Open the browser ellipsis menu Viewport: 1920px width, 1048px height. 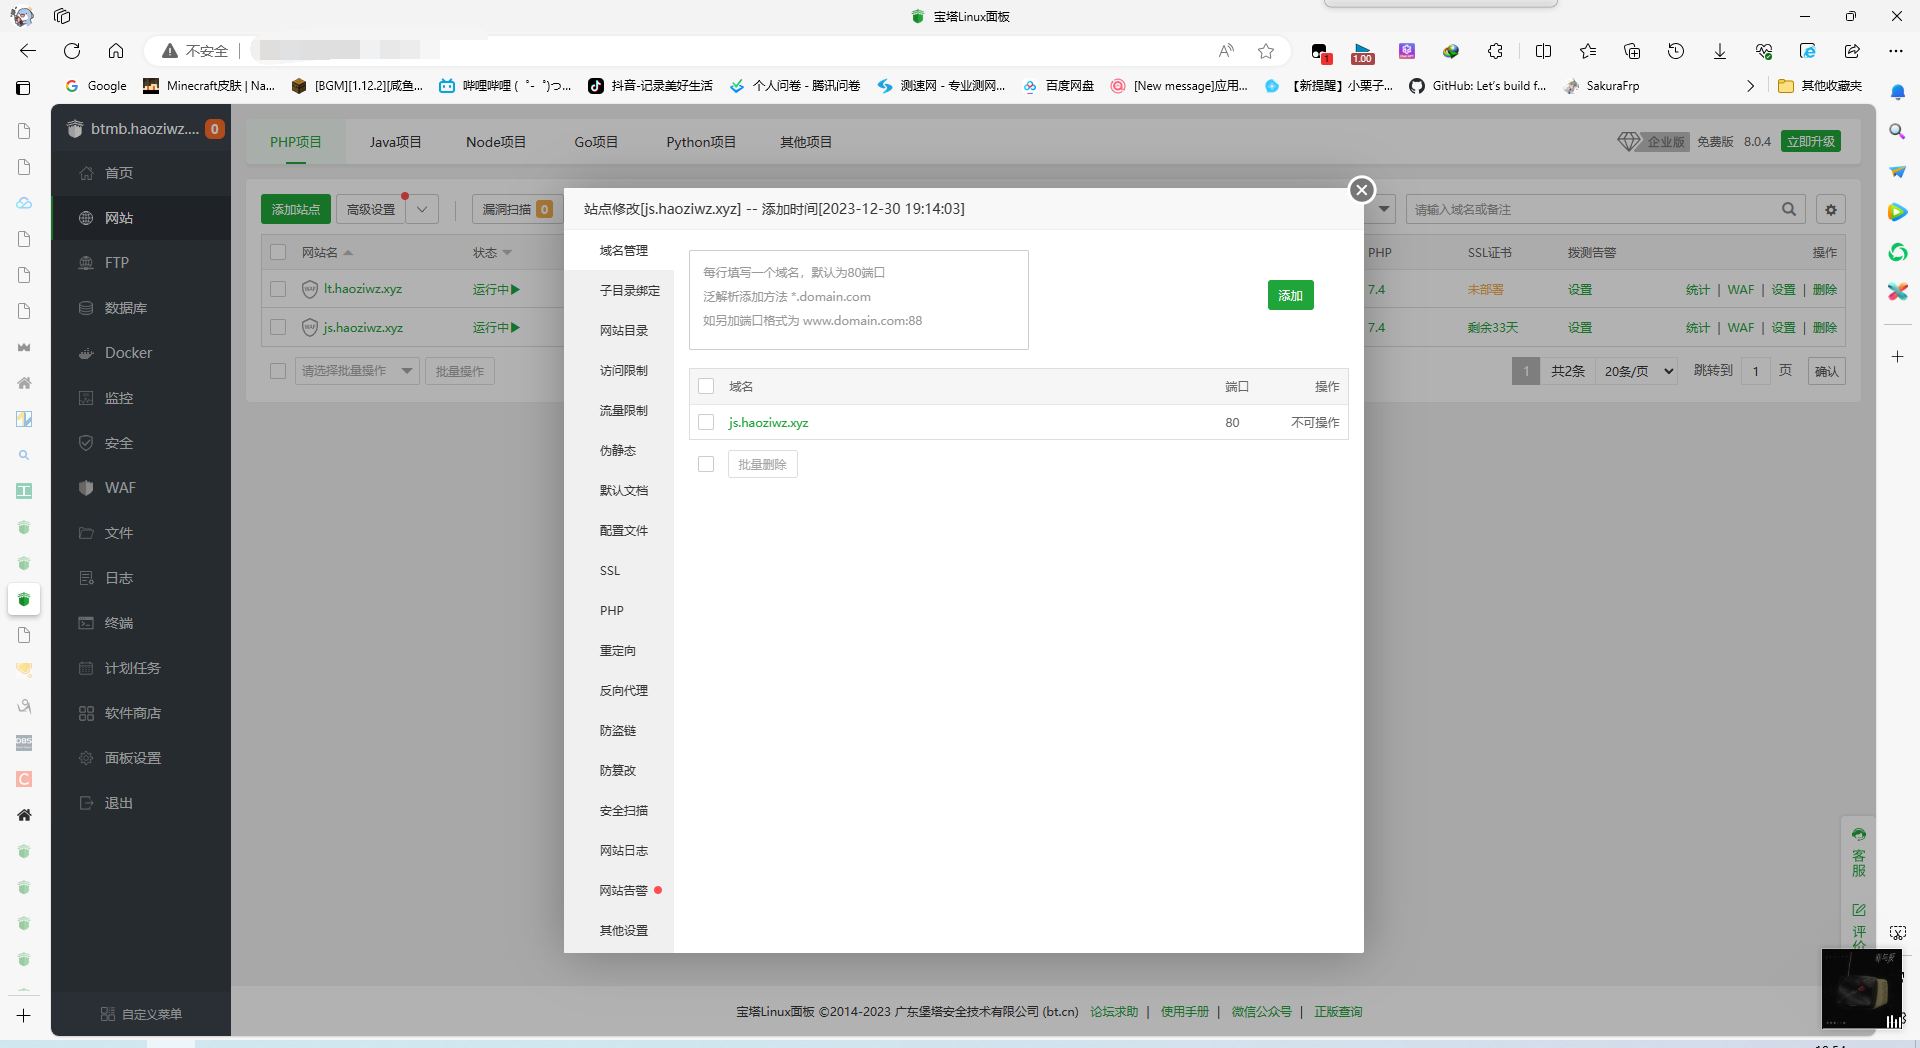click(x=1896, y=51)
